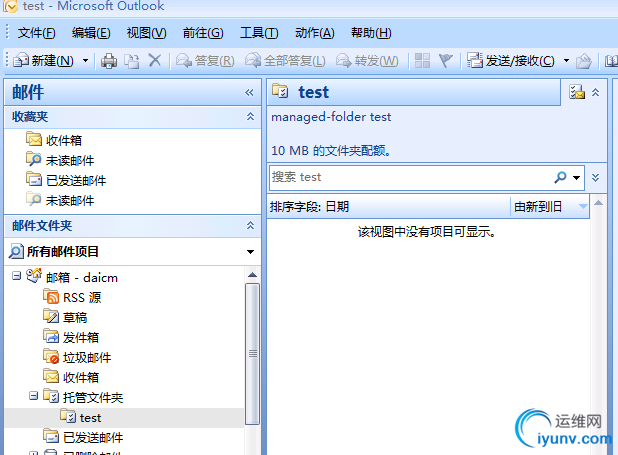
Task: Select the second, dimmed Unread Mail favorite
Action: (60, 200)
